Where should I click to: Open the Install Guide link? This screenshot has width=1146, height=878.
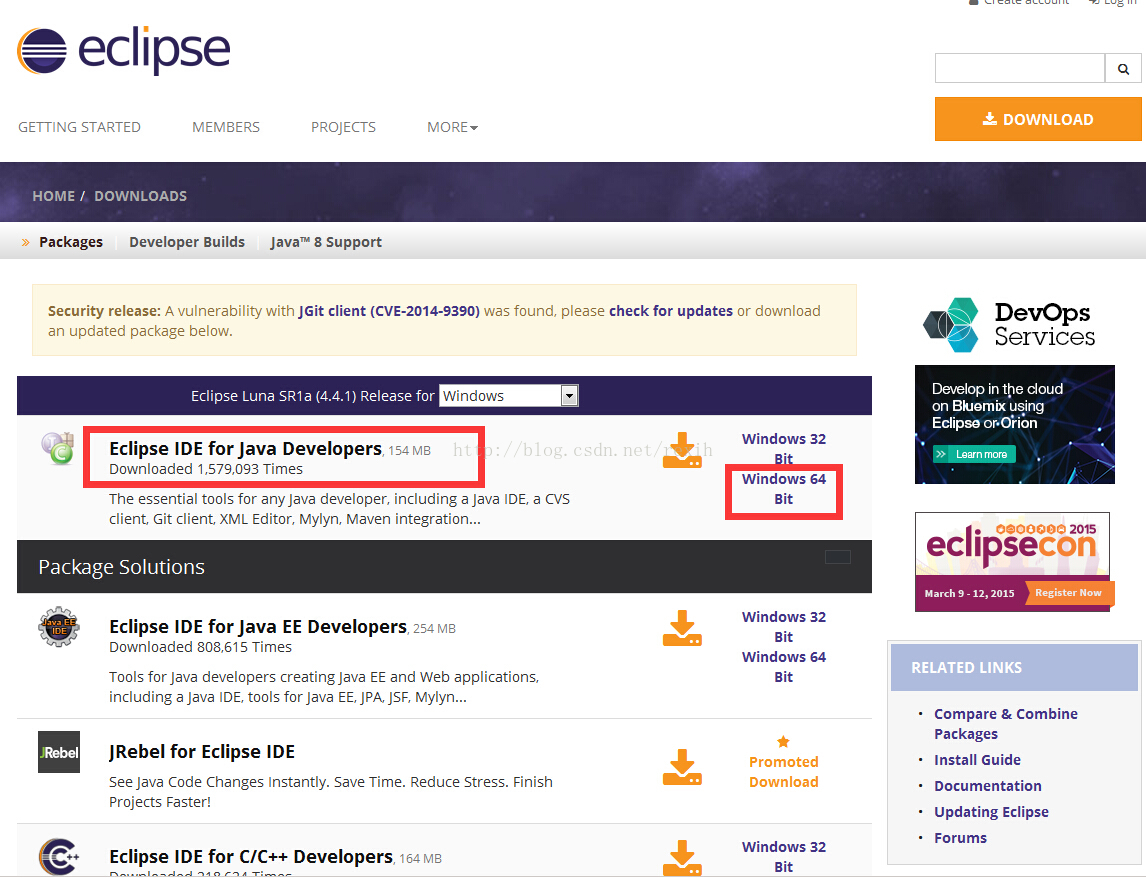(x=977, y=760)
